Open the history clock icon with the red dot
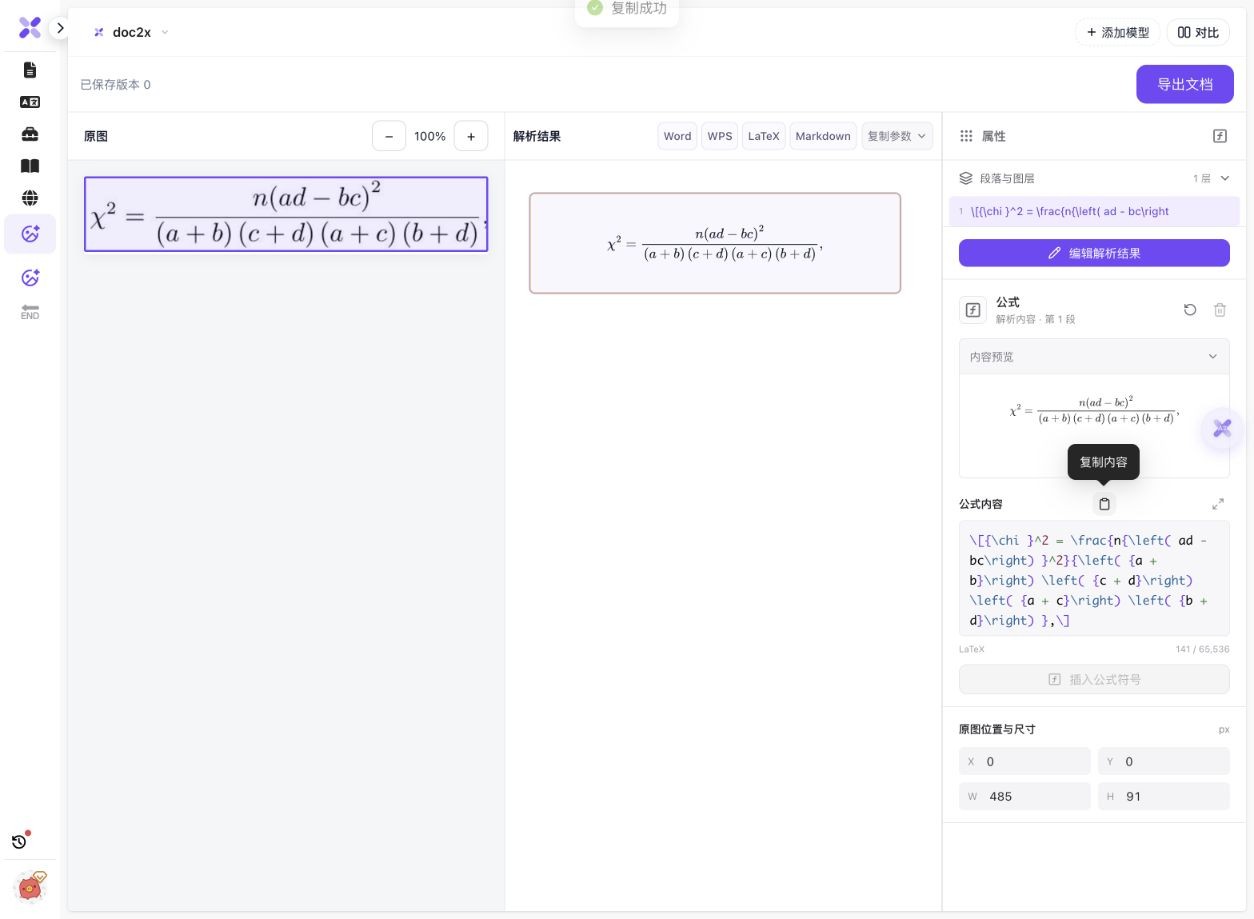This screenshot has width=1254, height=919. point(20,841)
